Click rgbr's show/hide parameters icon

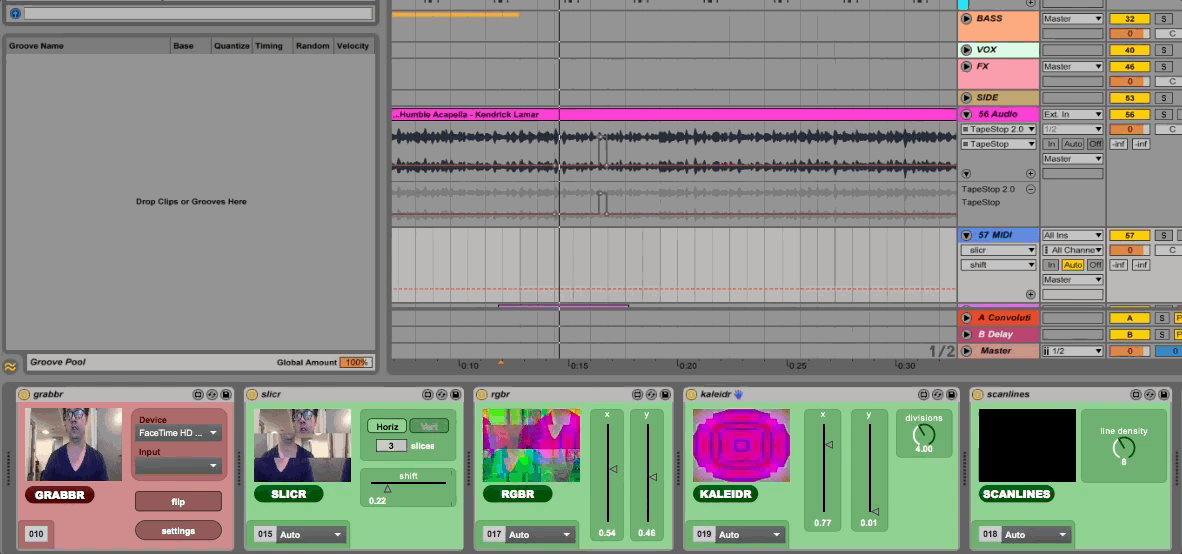[638, 394]
